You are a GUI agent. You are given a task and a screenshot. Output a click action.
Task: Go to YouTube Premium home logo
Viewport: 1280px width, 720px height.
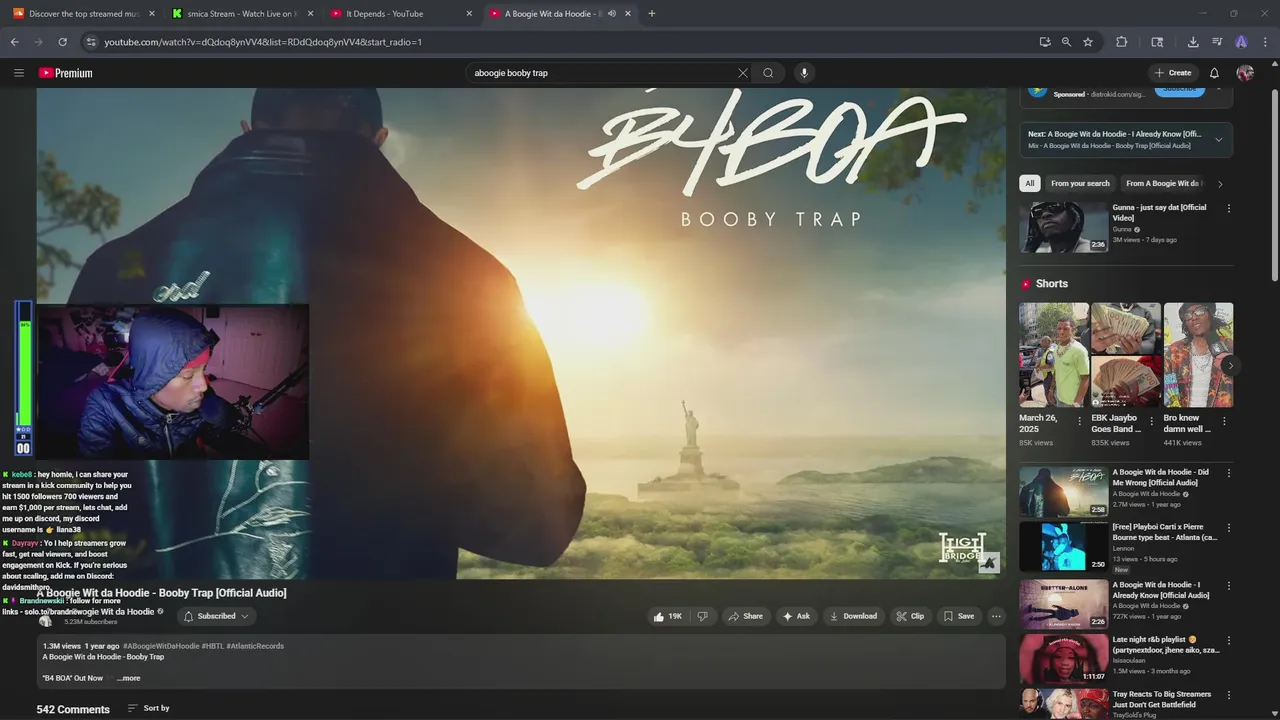65,73
